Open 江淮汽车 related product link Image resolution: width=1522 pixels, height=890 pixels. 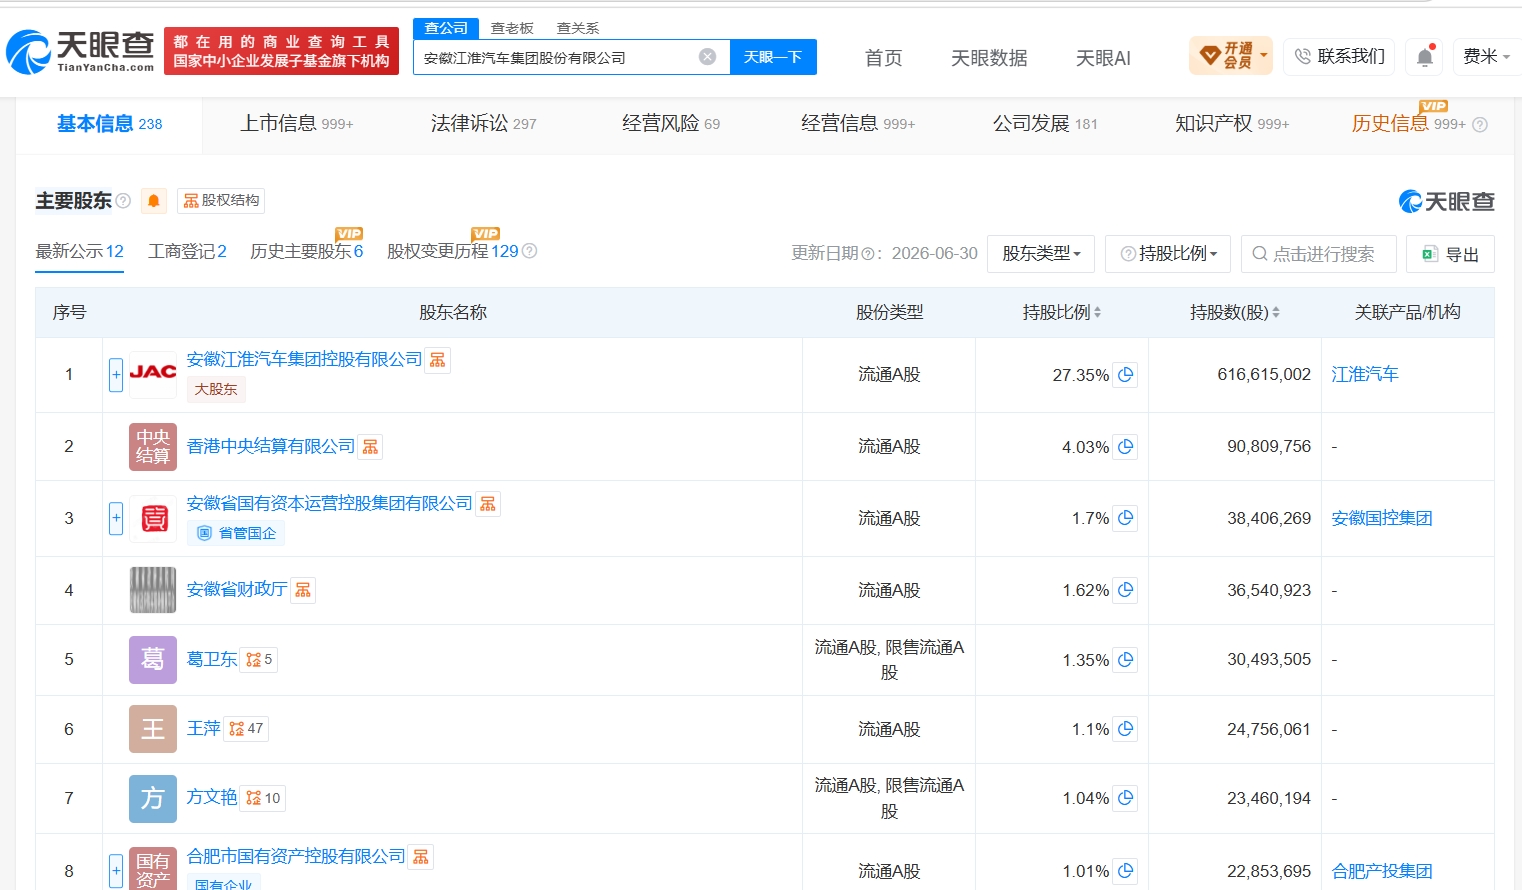pos(1365,375)
